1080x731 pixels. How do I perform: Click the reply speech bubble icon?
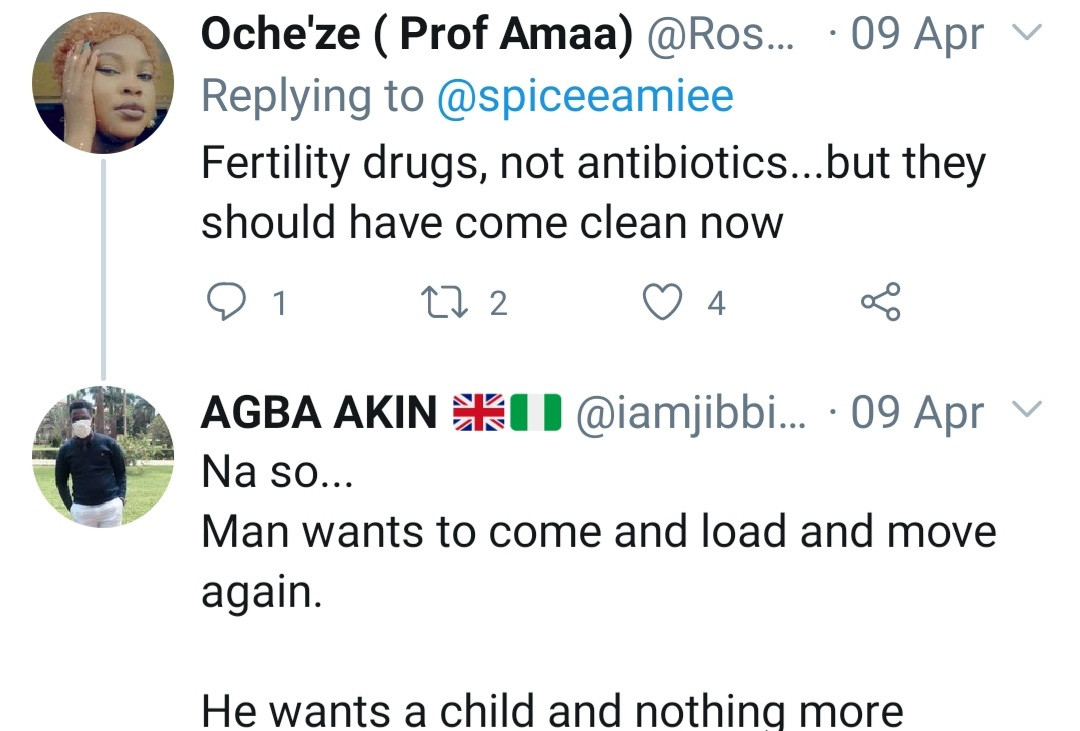[x=227, y=302]
